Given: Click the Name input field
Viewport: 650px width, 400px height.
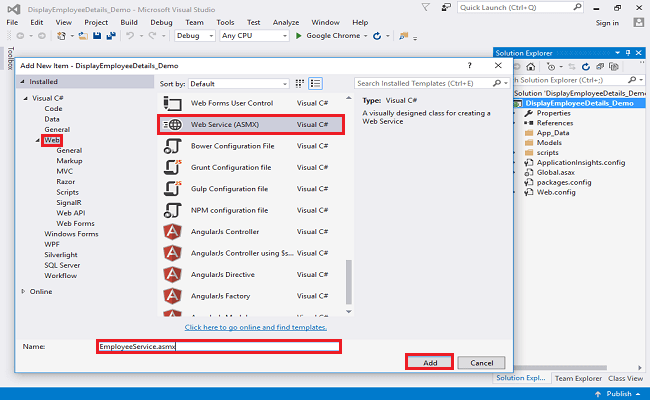Looking at the screenshot, I should click(219, 347).
